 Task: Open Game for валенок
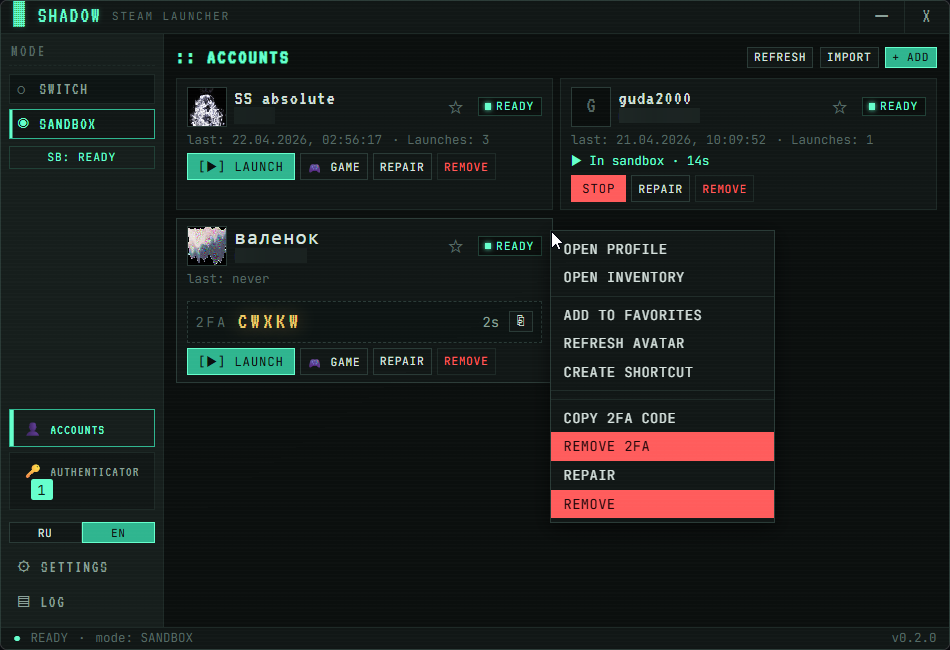334,362
